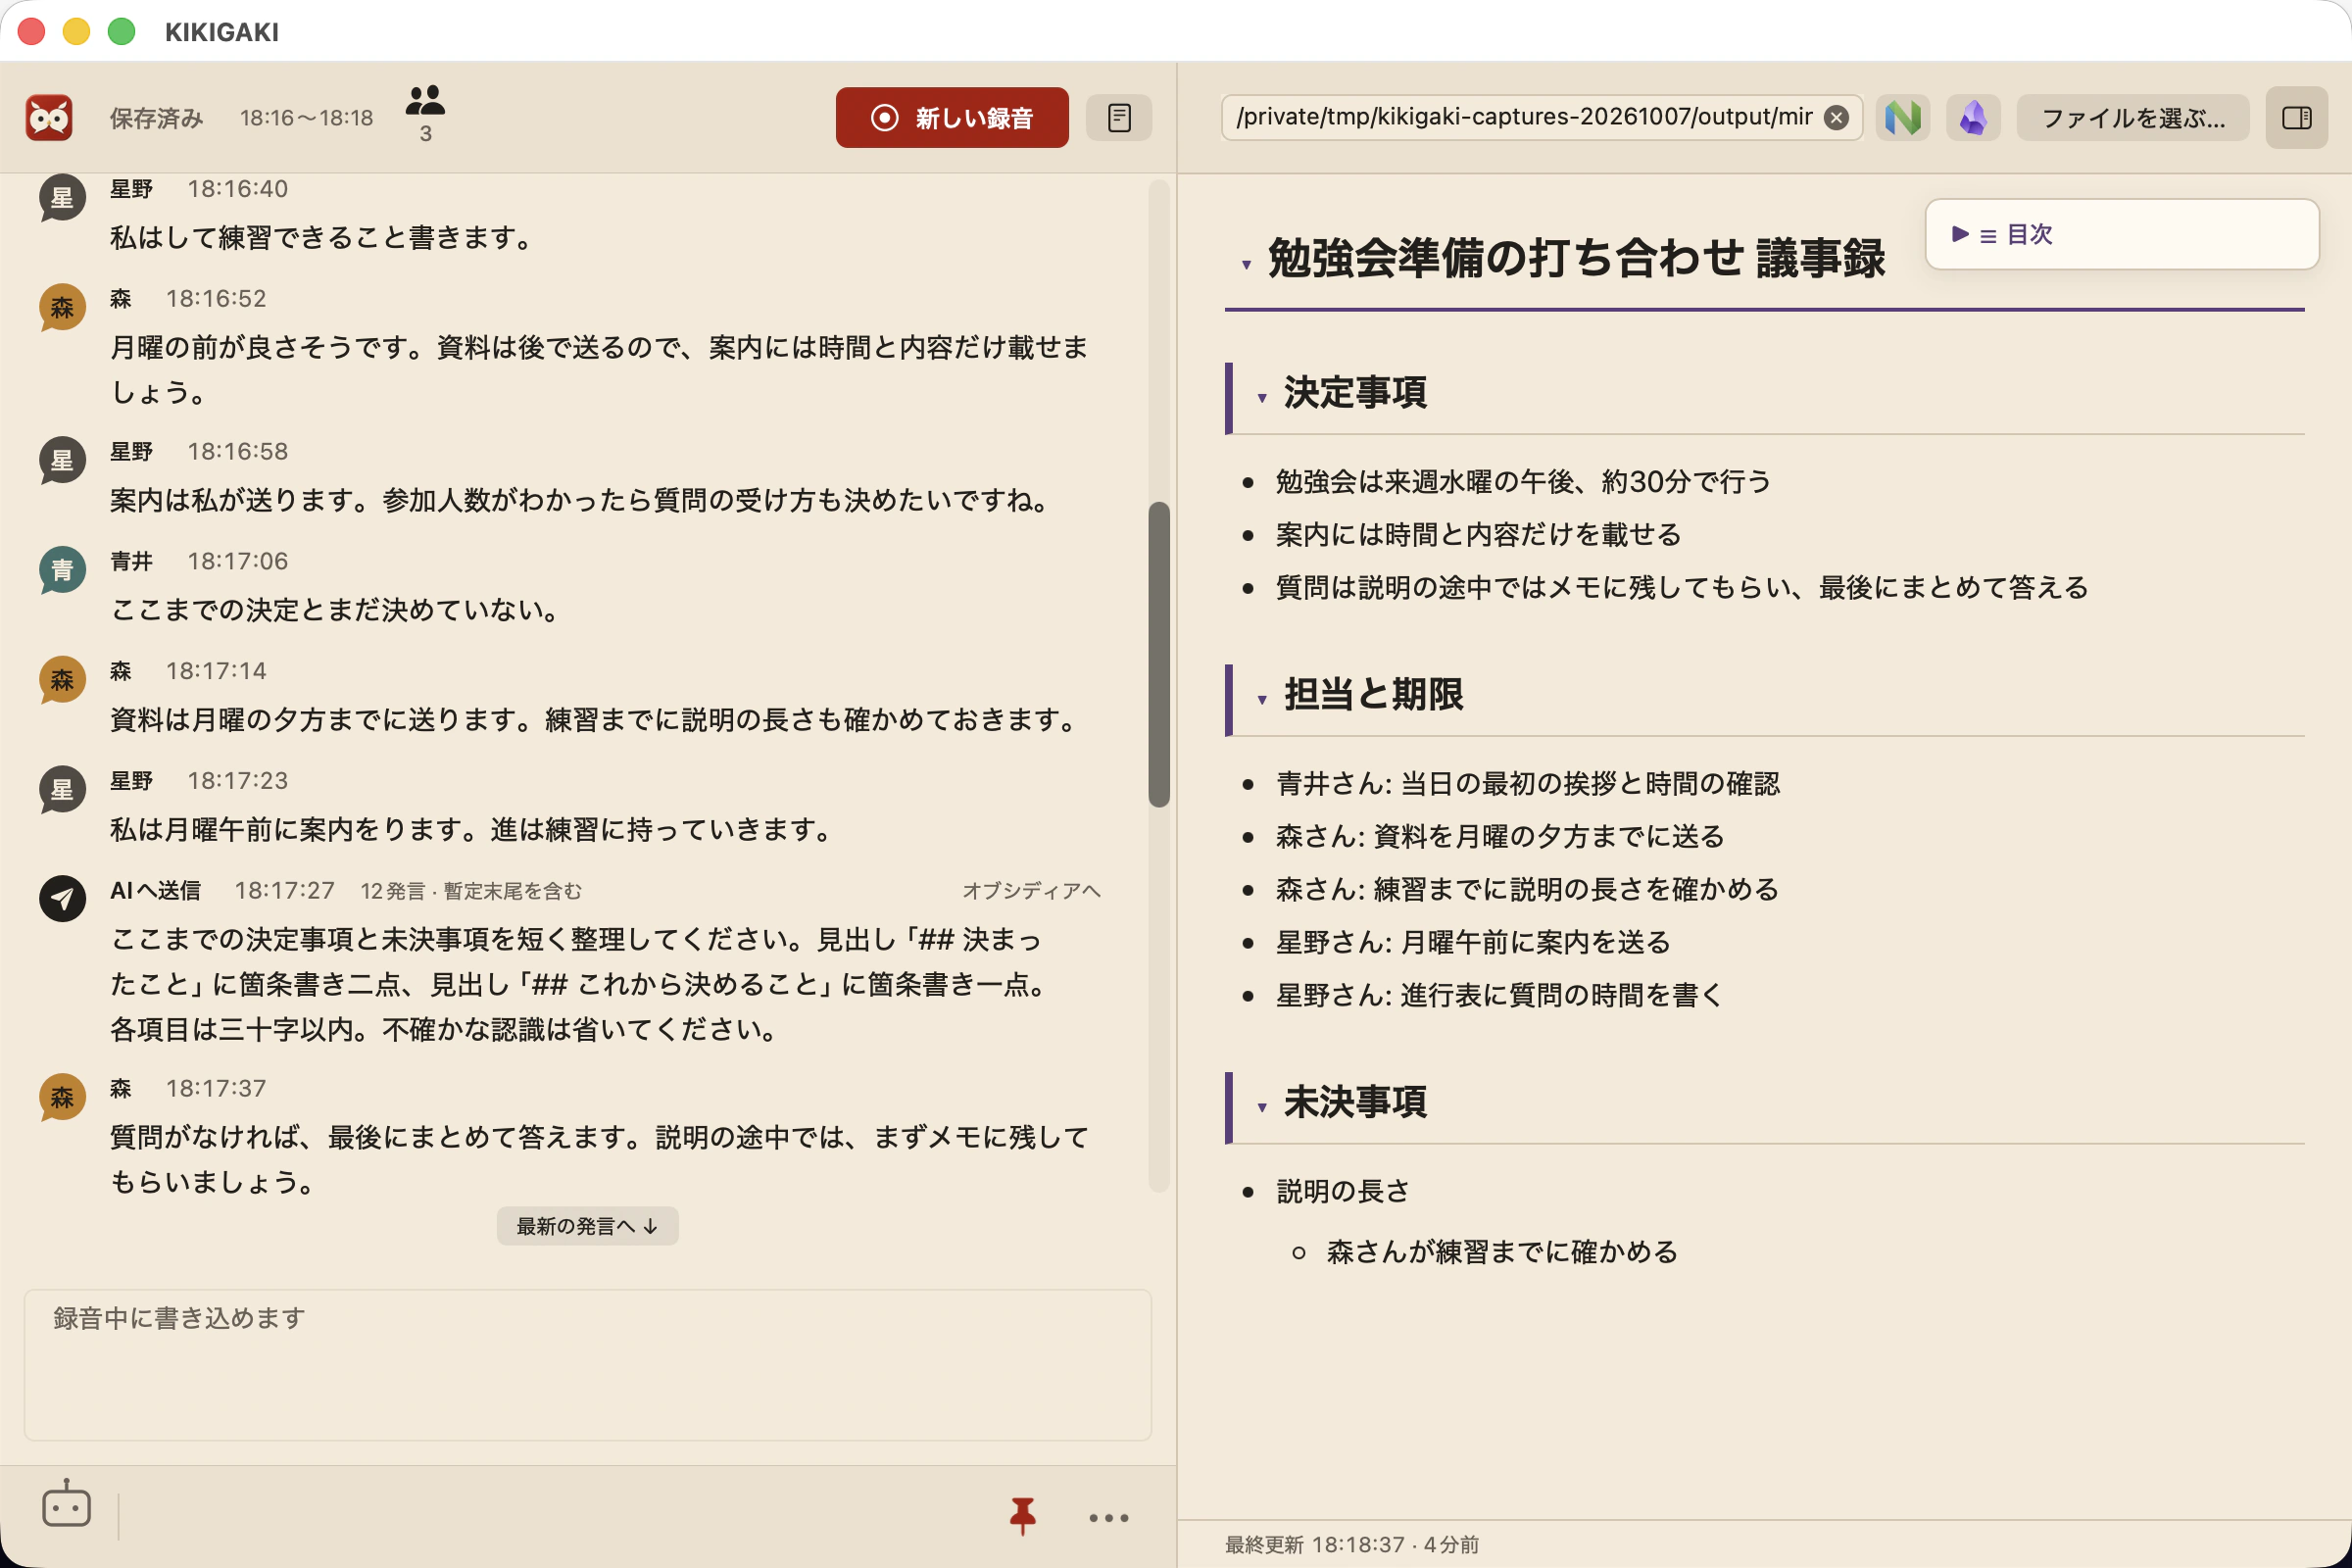Screen dimensions: 2352x1568
Task: Start a new recording with 新しい録音
Action: [x=952, y=118]
